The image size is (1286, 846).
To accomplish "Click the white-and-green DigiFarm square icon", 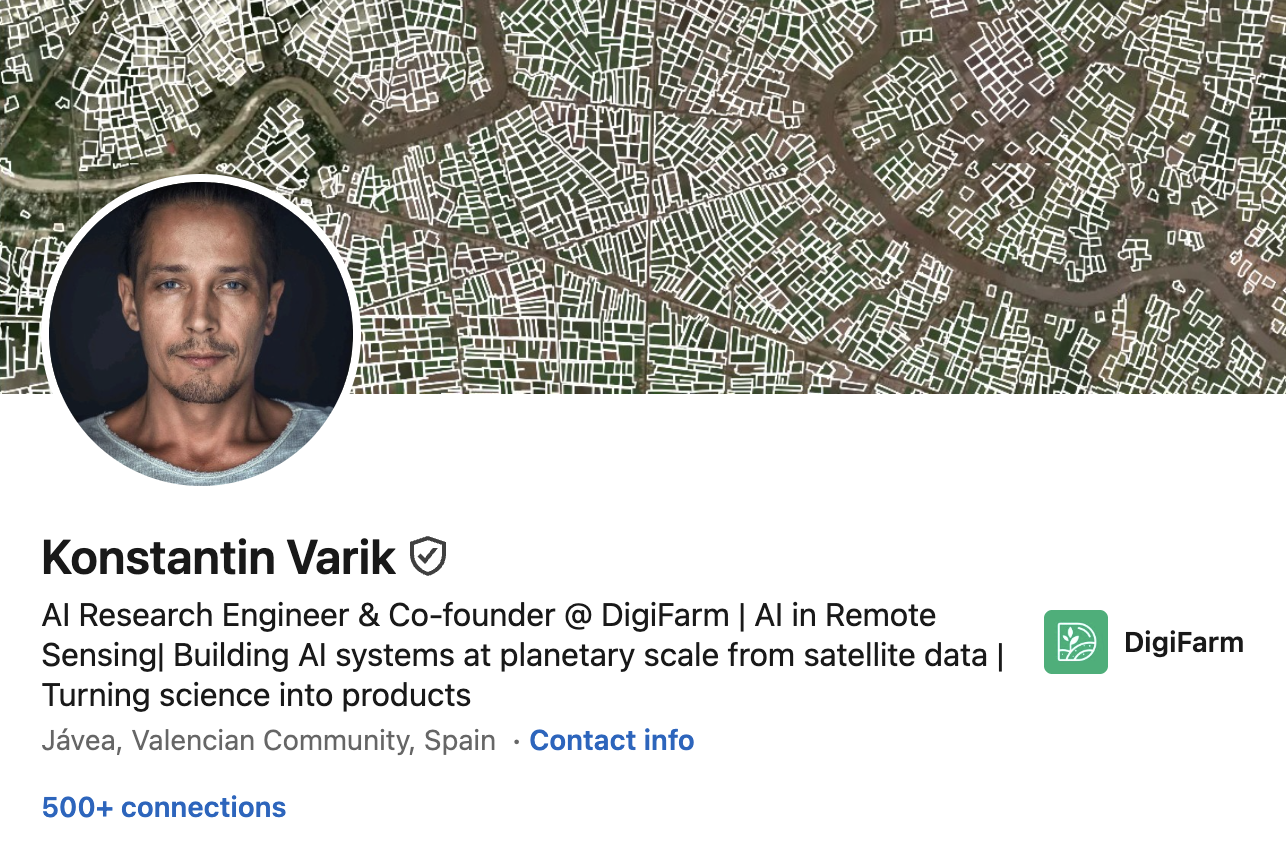I will [x=1075, y=642].
